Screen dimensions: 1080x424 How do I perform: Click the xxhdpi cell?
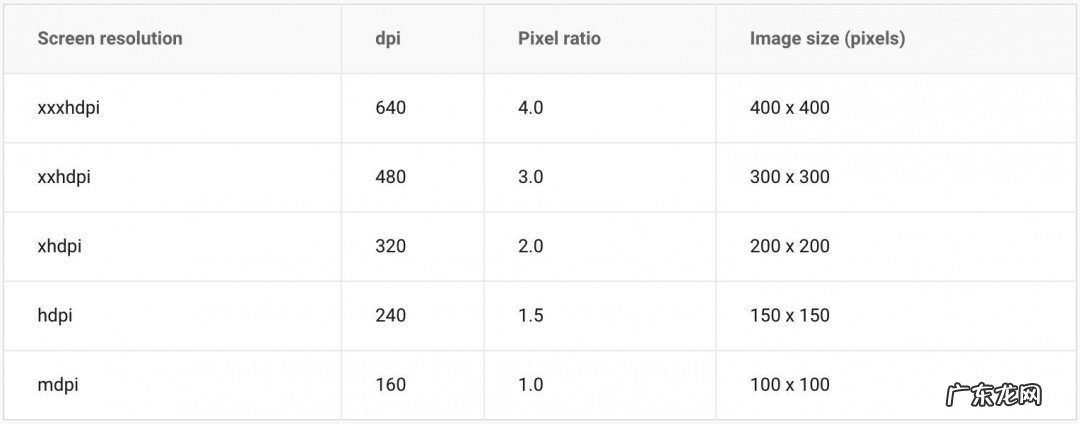(64, 177)
